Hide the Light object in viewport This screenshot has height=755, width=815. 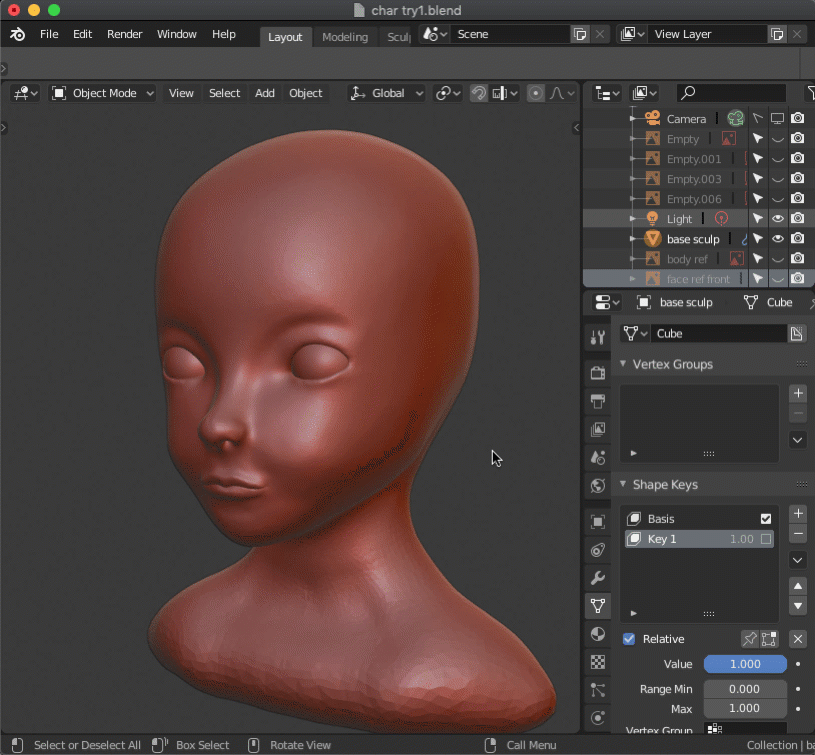point(777,219)
